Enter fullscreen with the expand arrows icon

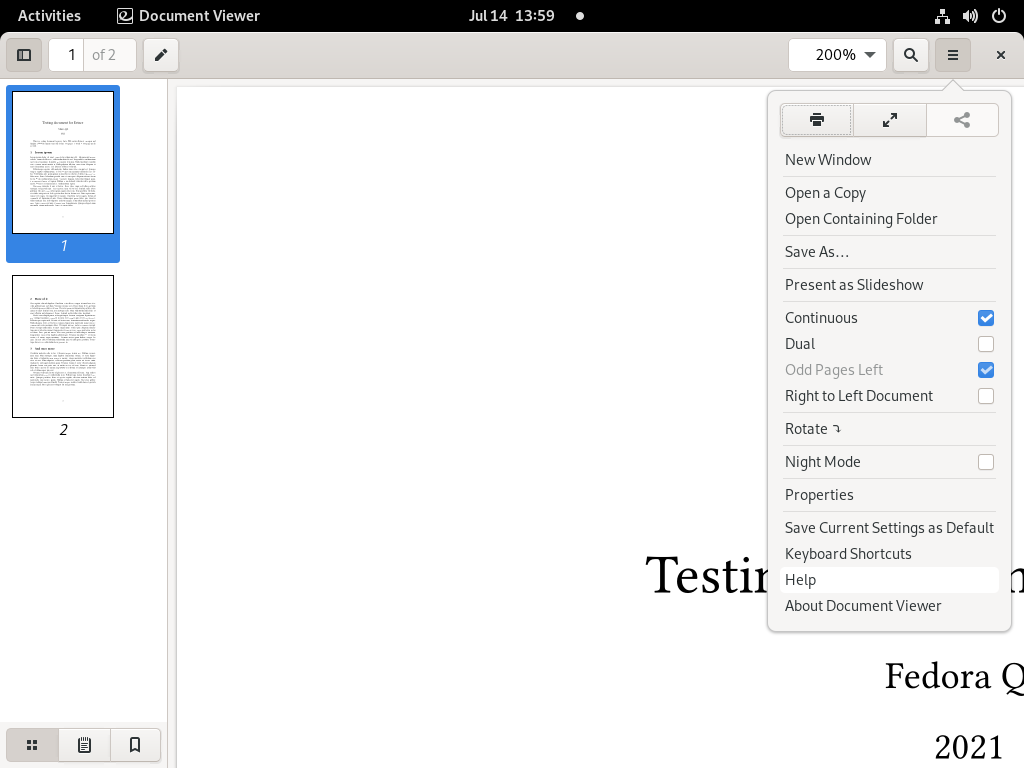pyautogui.click(x=889, y=120)
